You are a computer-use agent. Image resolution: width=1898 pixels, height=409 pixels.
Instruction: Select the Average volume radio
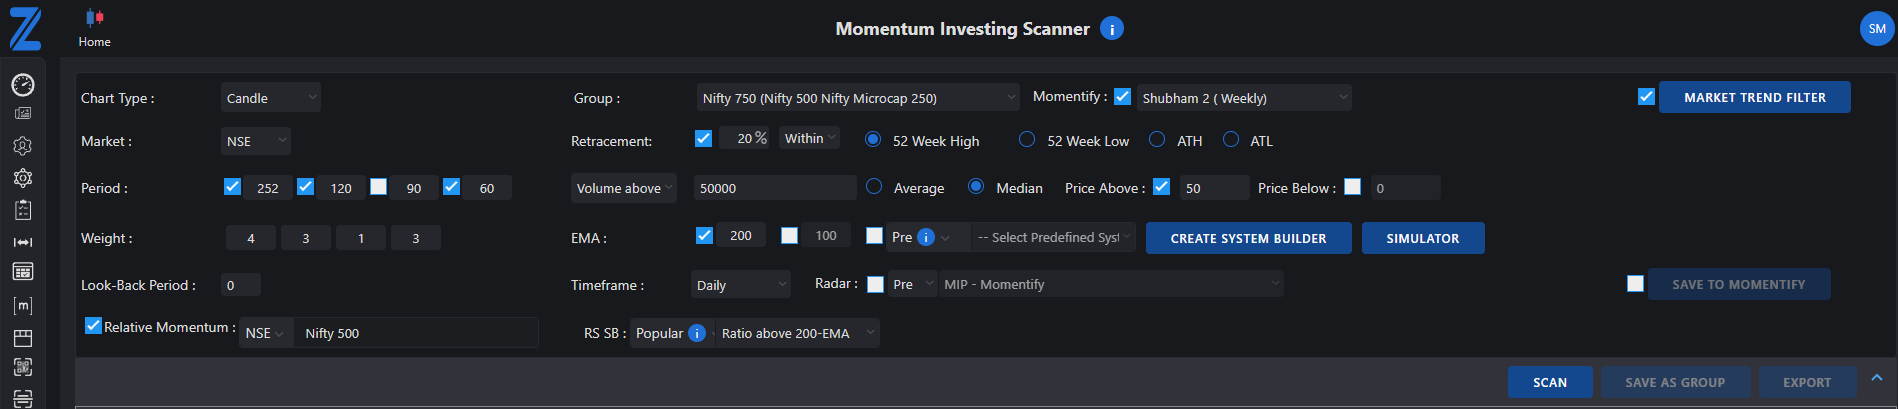tap(874, 186)
